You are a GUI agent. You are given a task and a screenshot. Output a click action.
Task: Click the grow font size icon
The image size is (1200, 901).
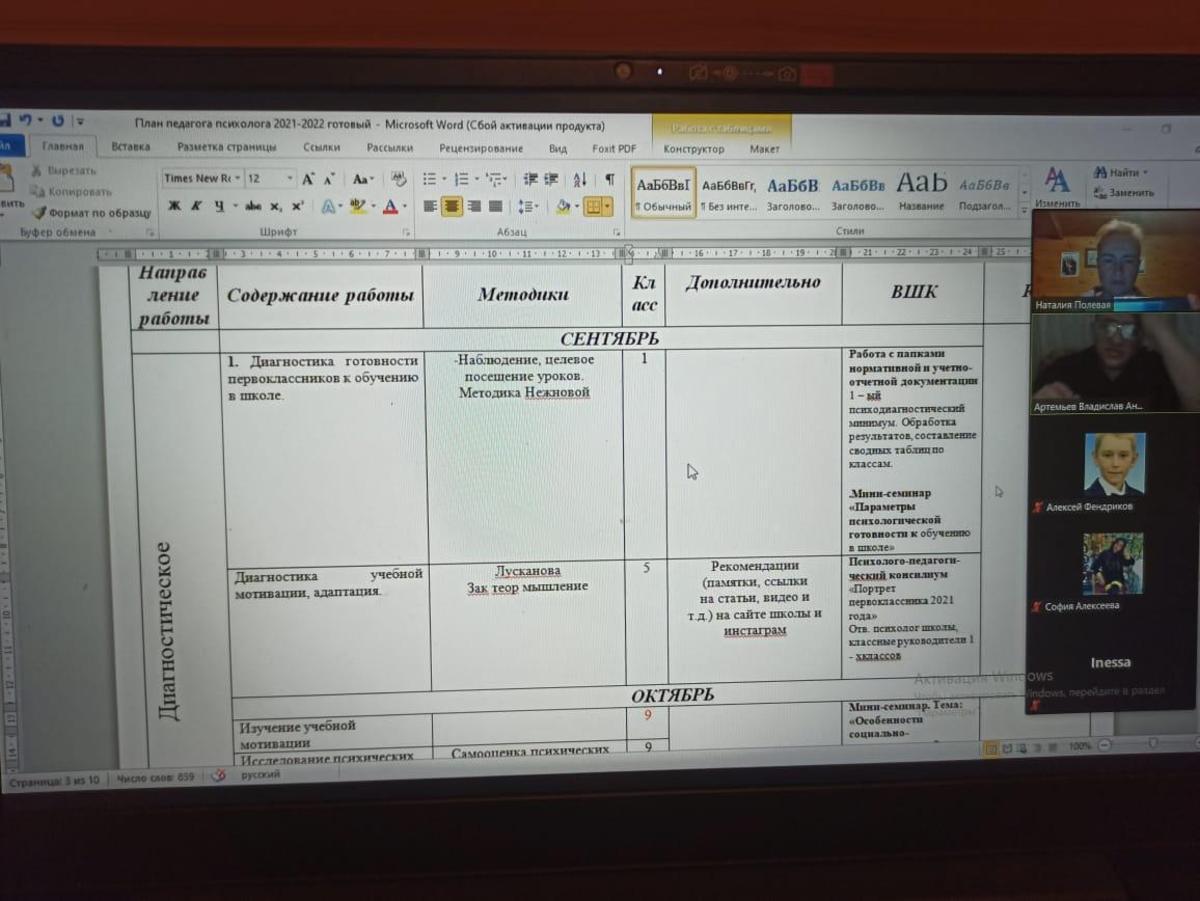click(x=308, y=179)
